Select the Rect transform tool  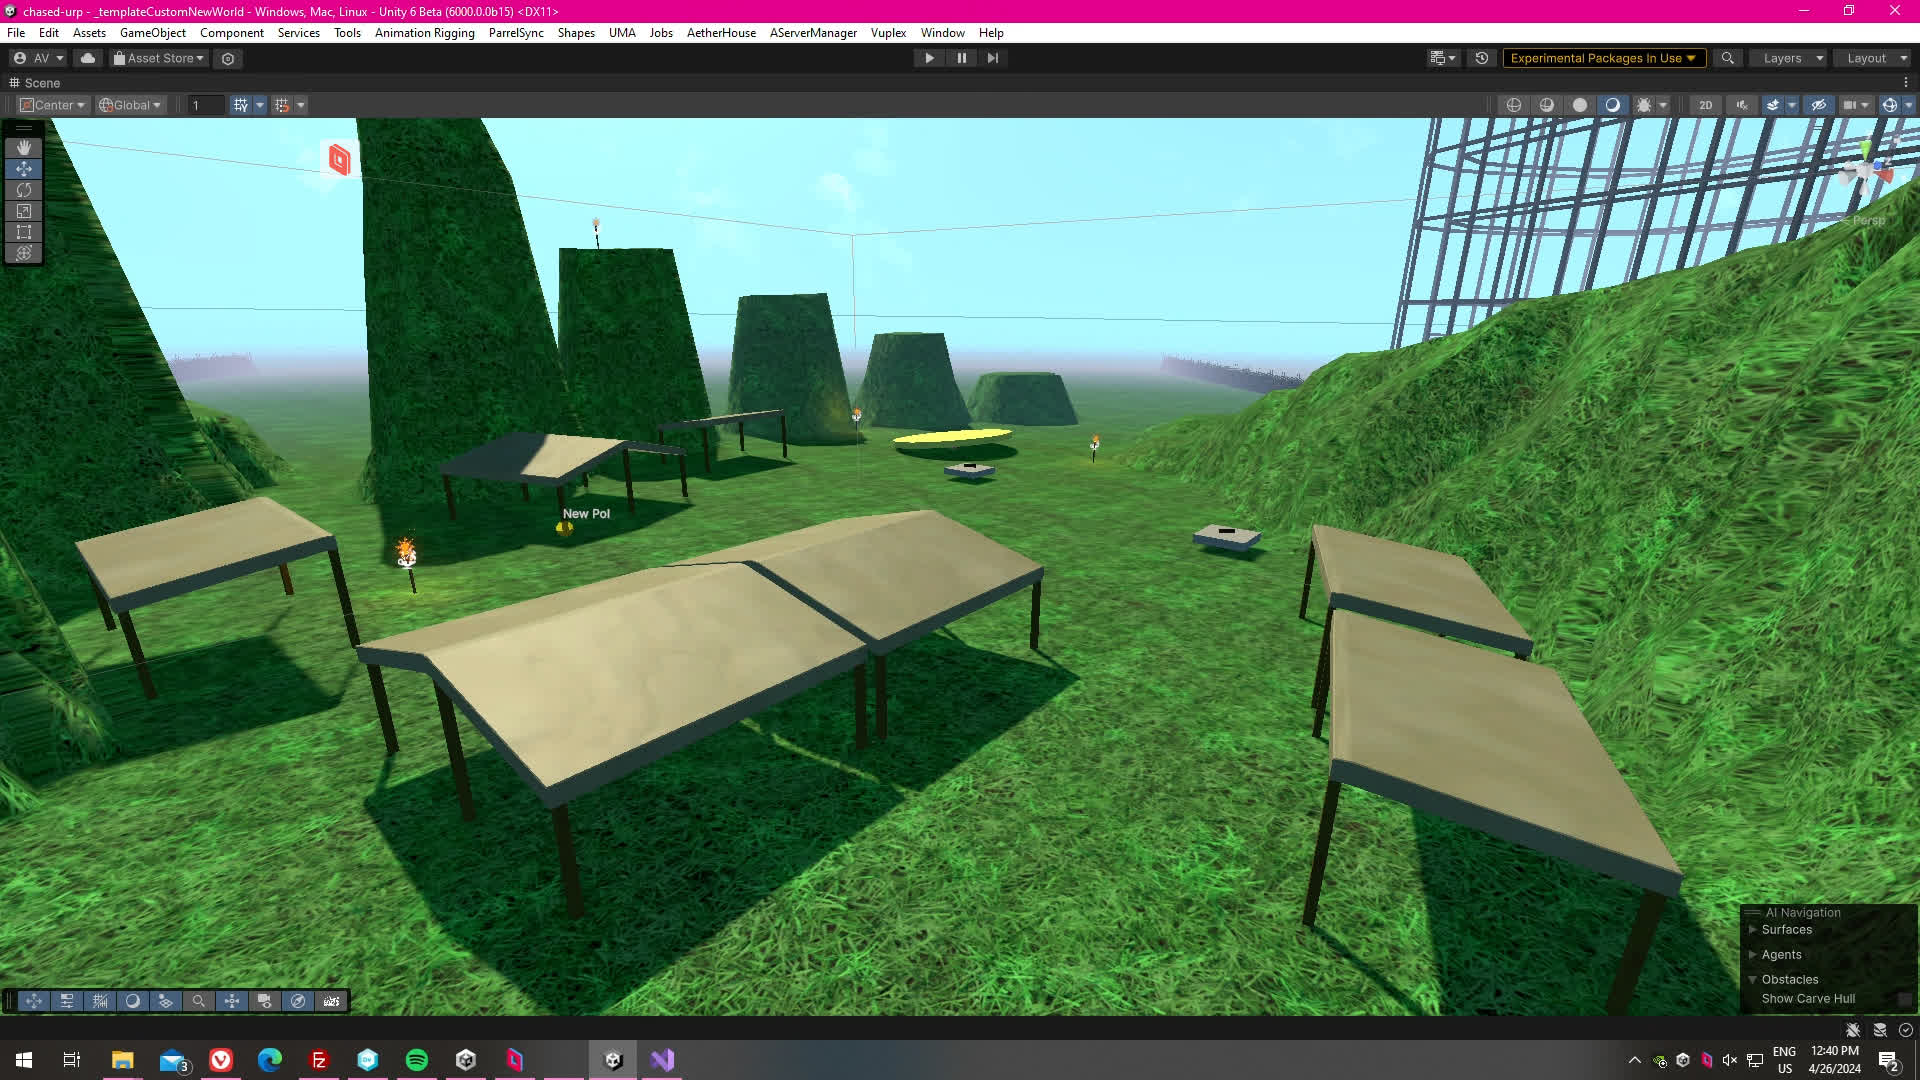(x=24, y=232)
